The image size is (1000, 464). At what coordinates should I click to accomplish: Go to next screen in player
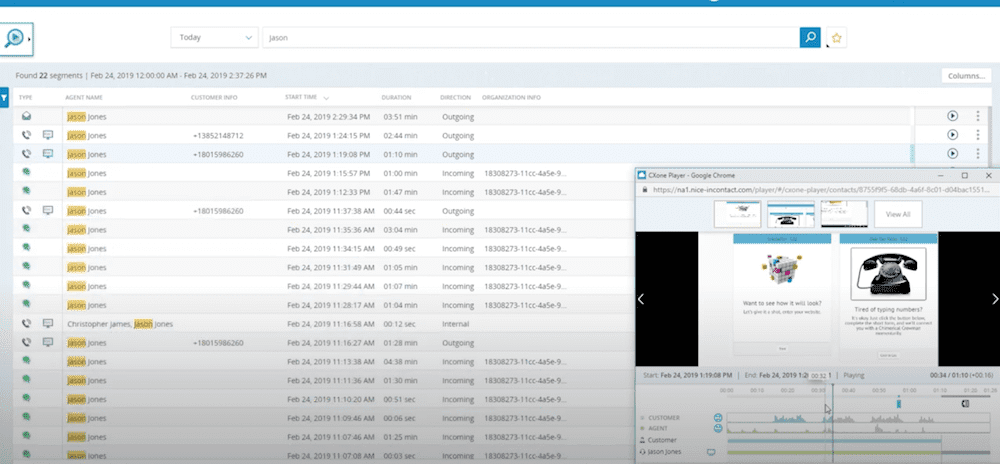click(994, 299)
